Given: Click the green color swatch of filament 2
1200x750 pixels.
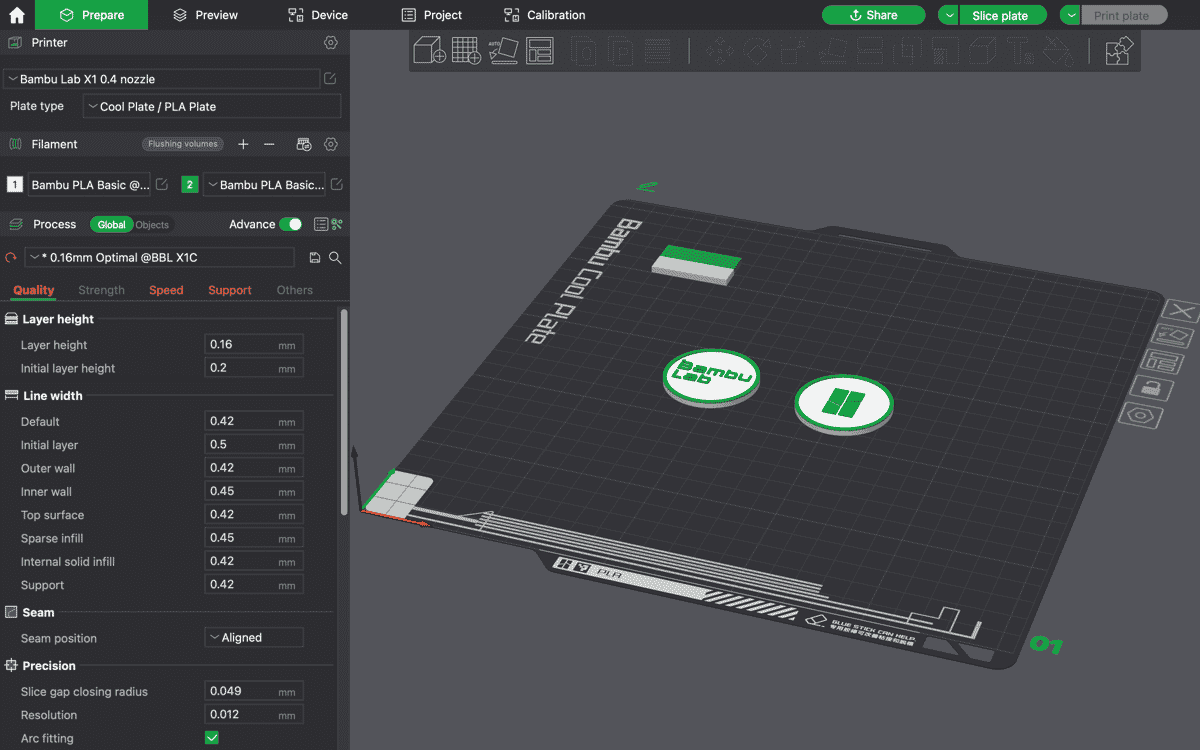Looking at the screenshot, I should click(x=190, y=184).
